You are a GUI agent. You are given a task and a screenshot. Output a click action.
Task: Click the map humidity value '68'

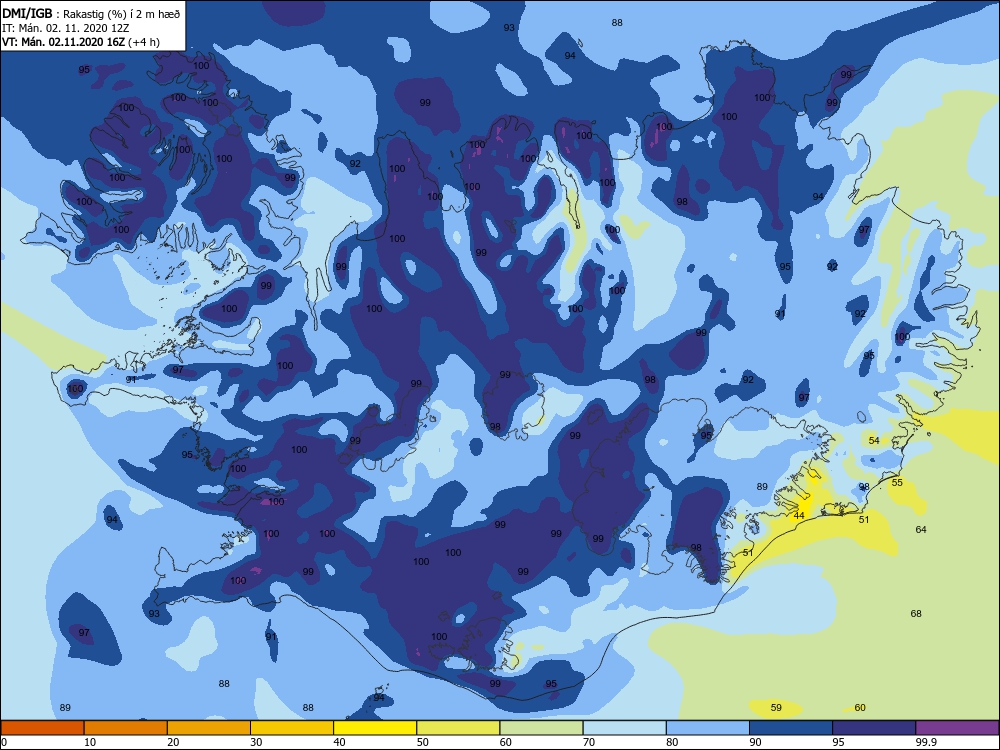pyautogui.click(x=916, y=614)
